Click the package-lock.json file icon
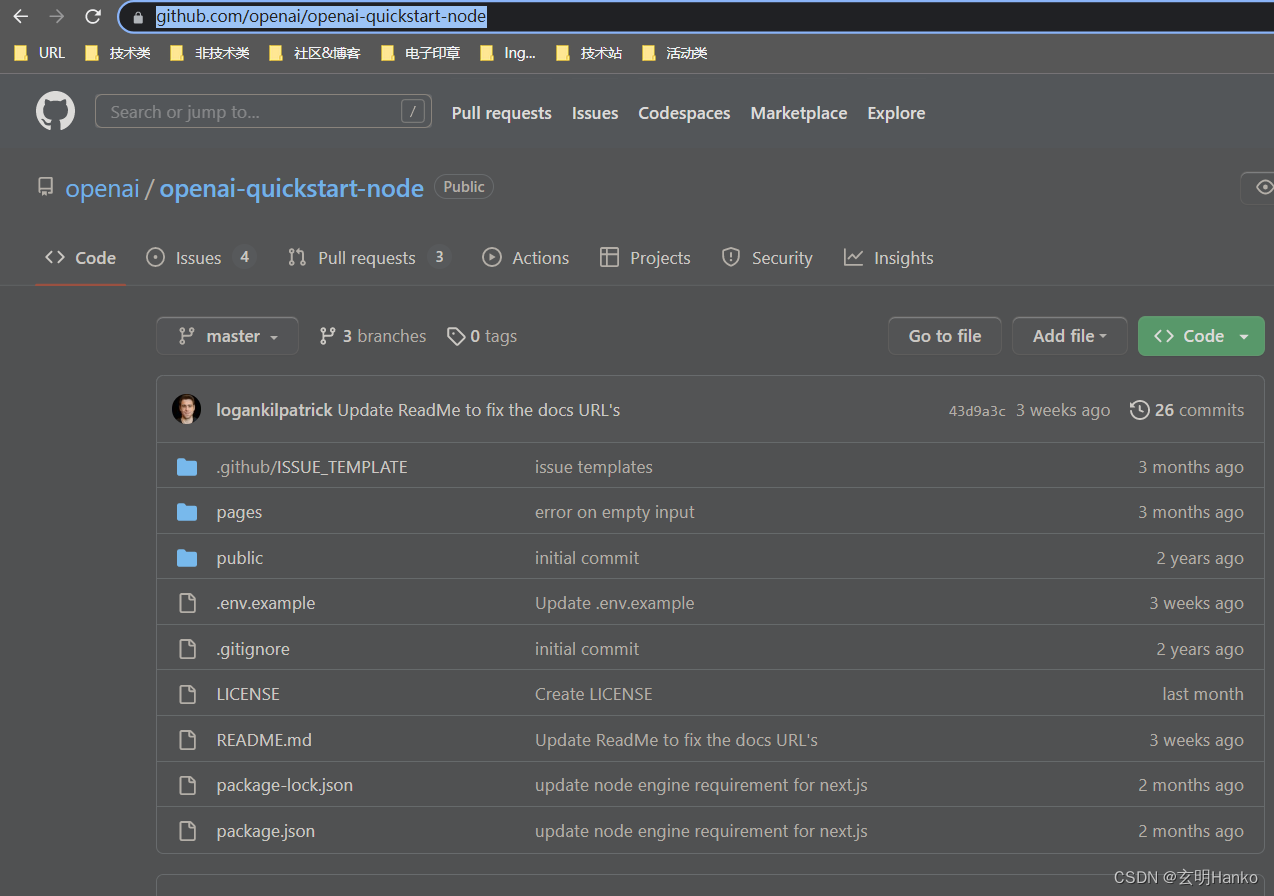This screenshot has width=1274, height=896. tap(187, 785)
